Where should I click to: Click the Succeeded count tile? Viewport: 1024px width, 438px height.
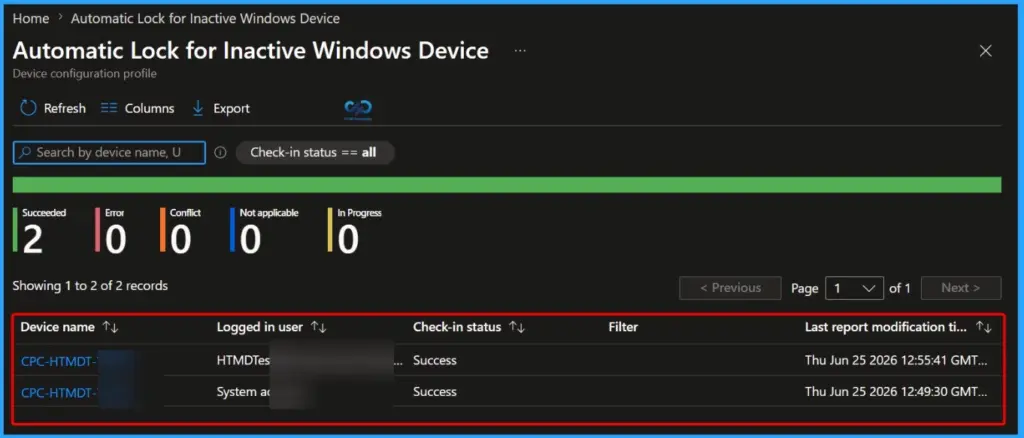(40, 231)
